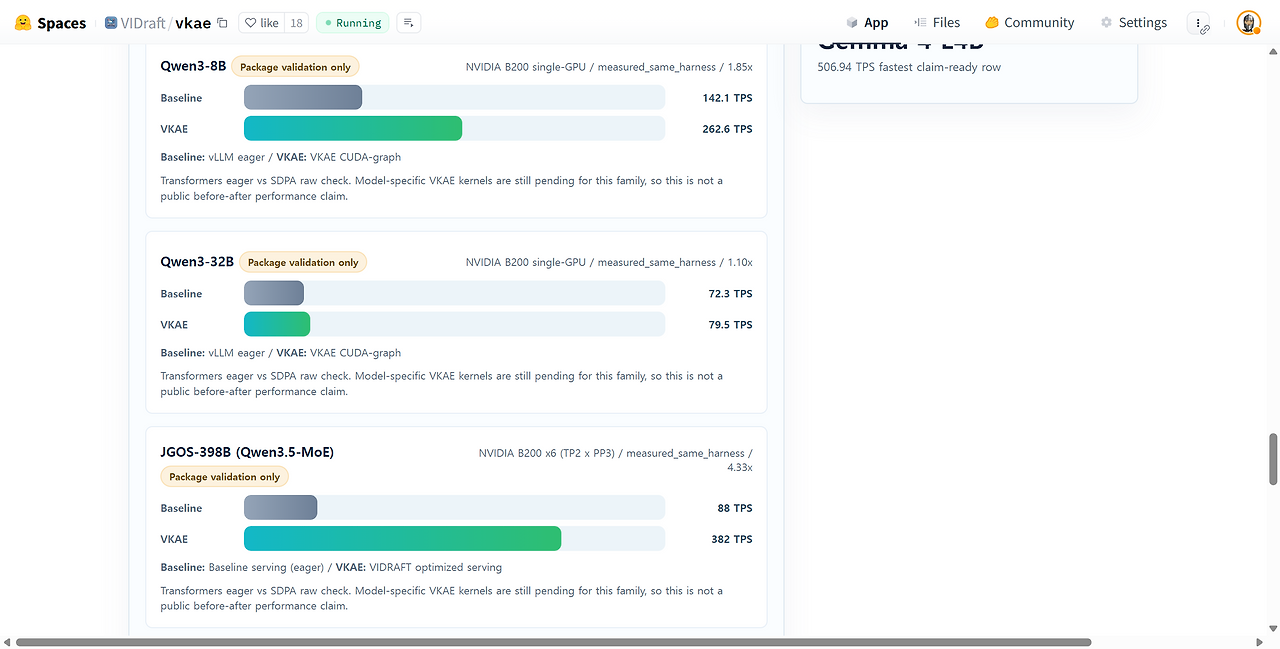This screenshot has height=649, width=1280.
Task: Click the JGOS-398B Package validation only badge
Action: (224, 477)
